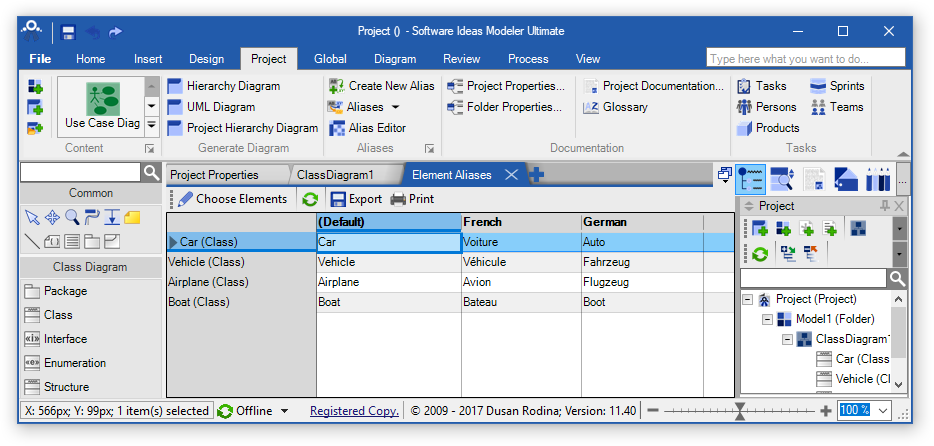
Task: Click the search magnifier beside toolbox filter
Action: tap(151, 173)
